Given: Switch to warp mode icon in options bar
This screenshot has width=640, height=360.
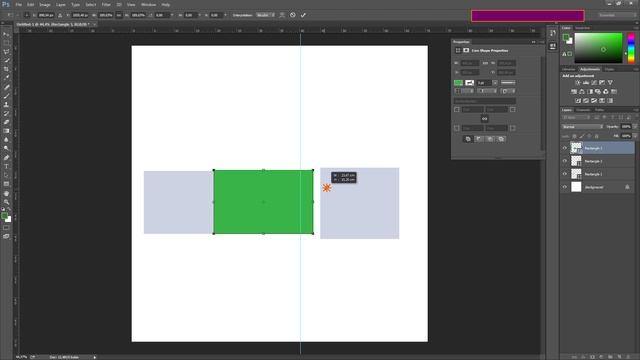Looking at the screenshot, I should (x=282, y=15).
